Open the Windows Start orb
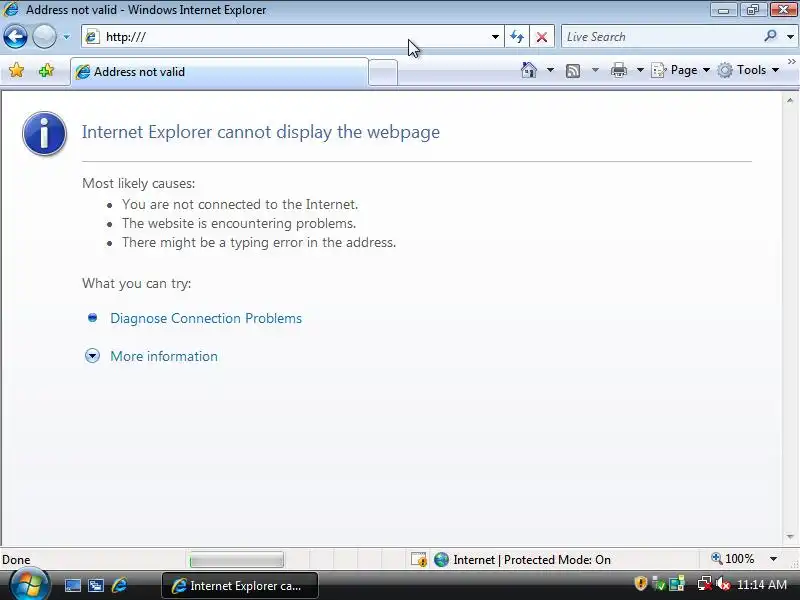The height and width of the screenshot is (600, 800). pos(29,584)
